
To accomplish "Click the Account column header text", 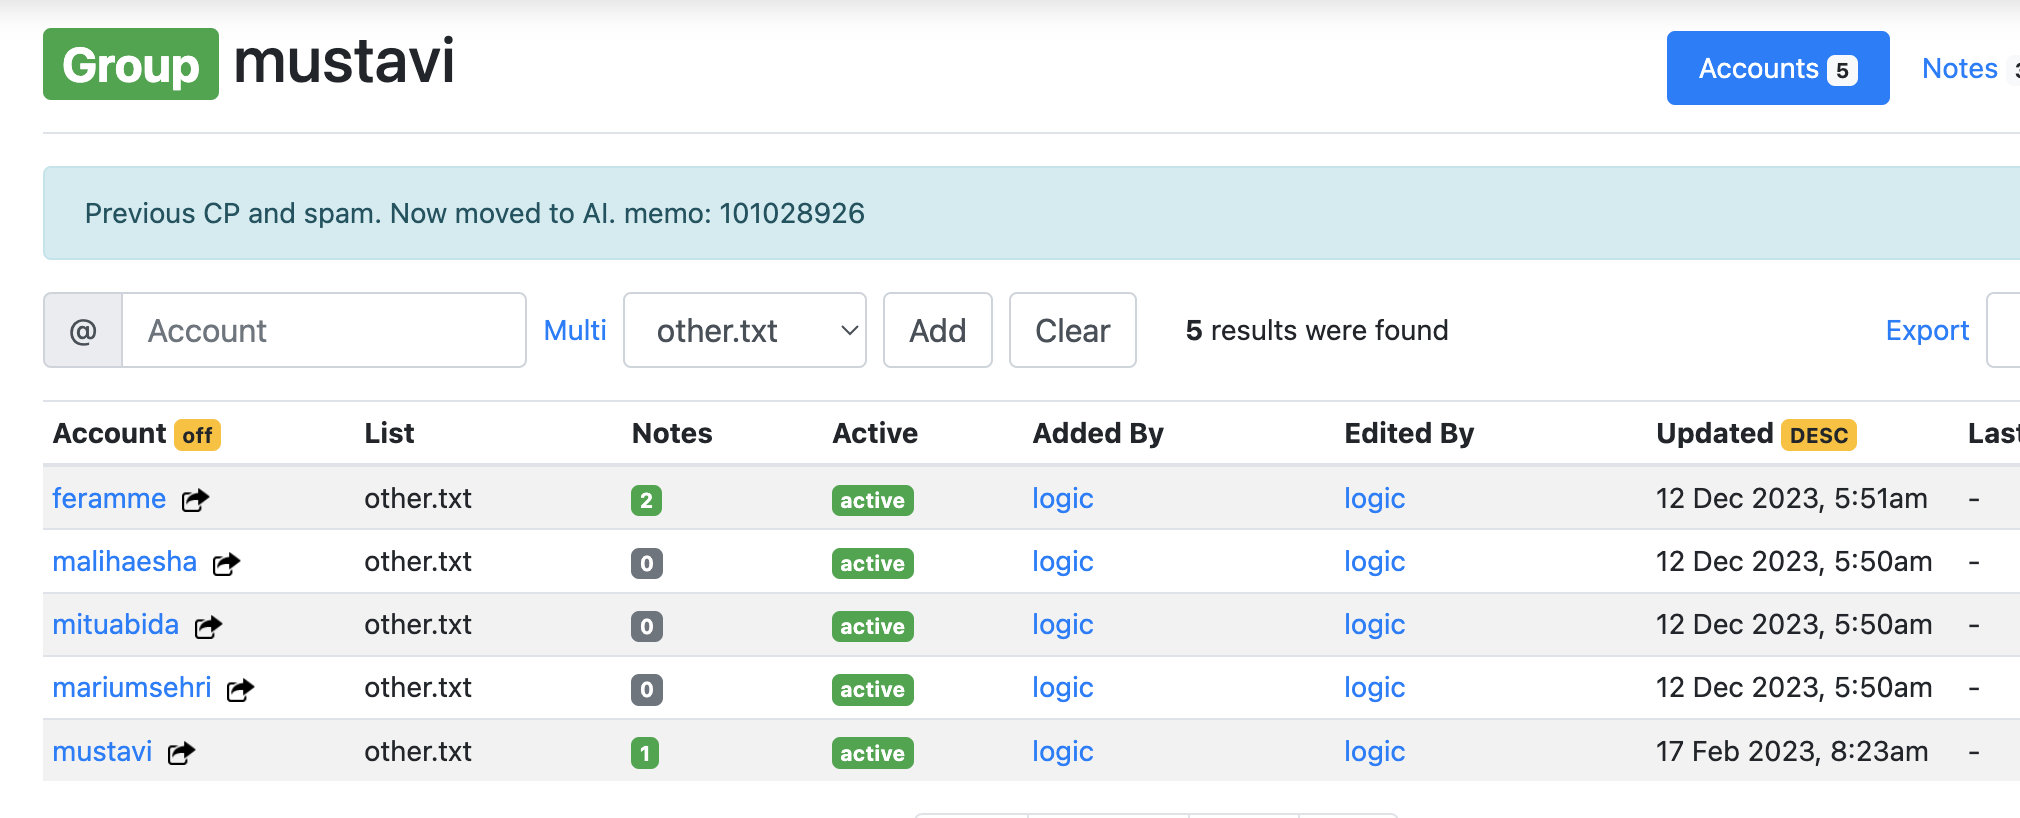I will pyautogui.click(x=109, y=433).
